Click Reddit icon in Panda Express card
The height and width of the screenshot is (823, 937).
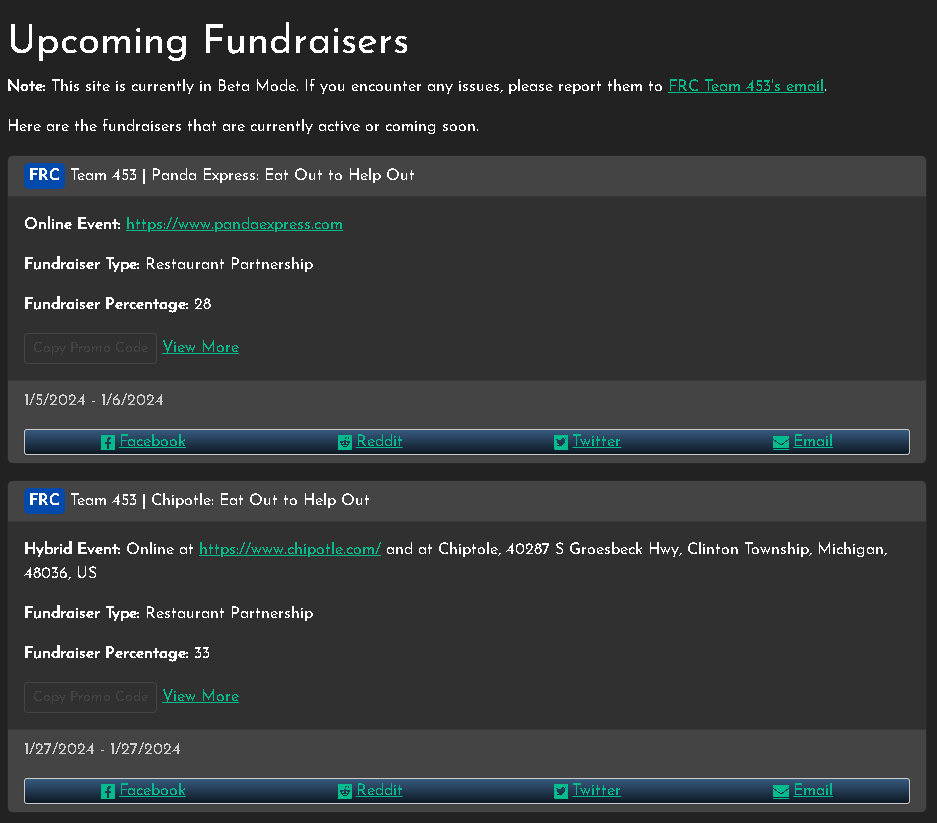(345, 442)
